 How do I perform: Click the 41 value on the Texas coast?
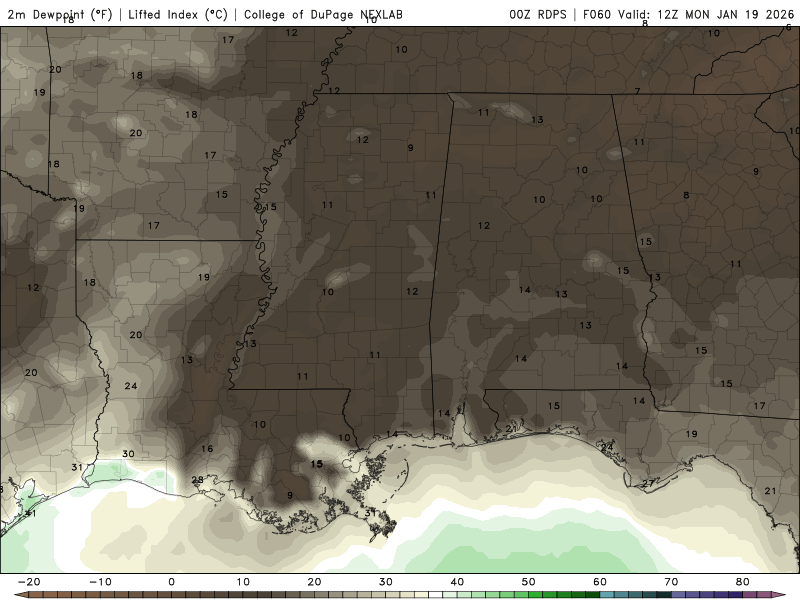(31, 513)
